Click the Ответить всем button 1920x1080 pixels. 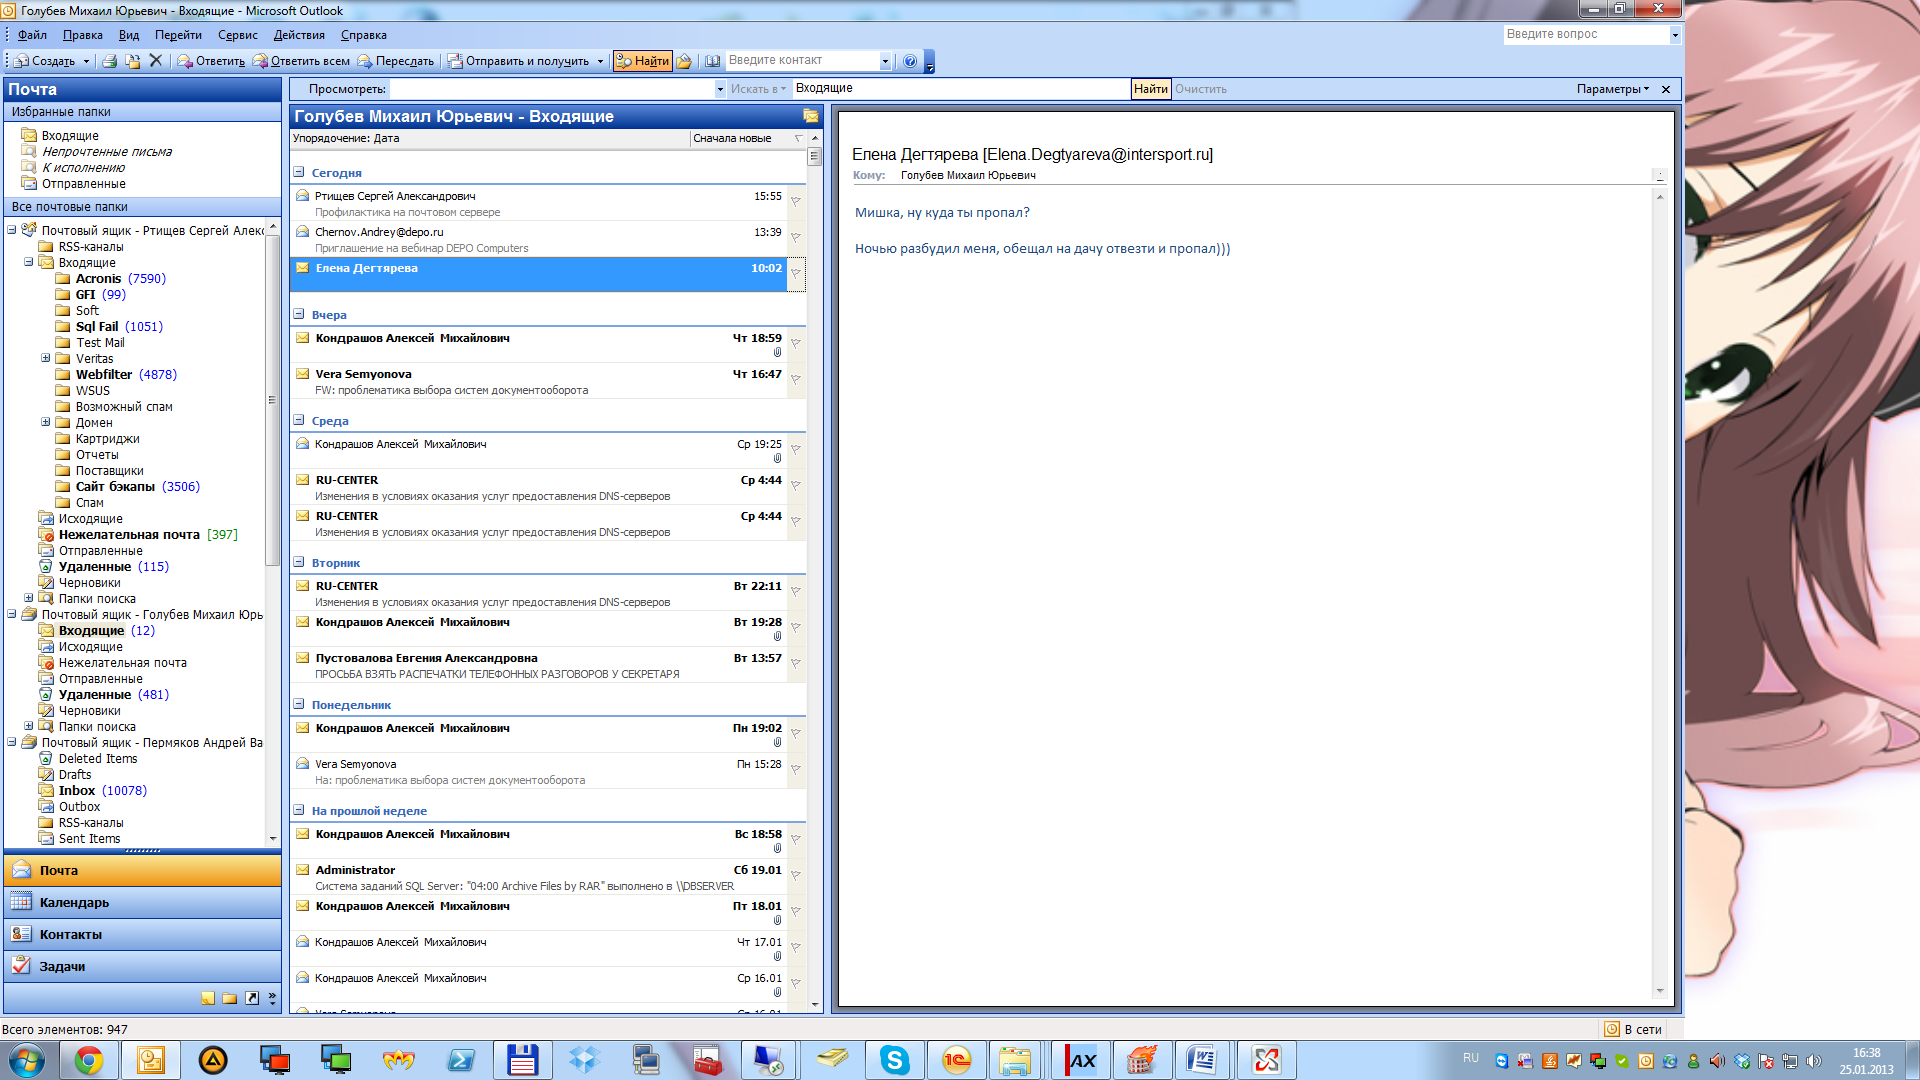point(301,61)
